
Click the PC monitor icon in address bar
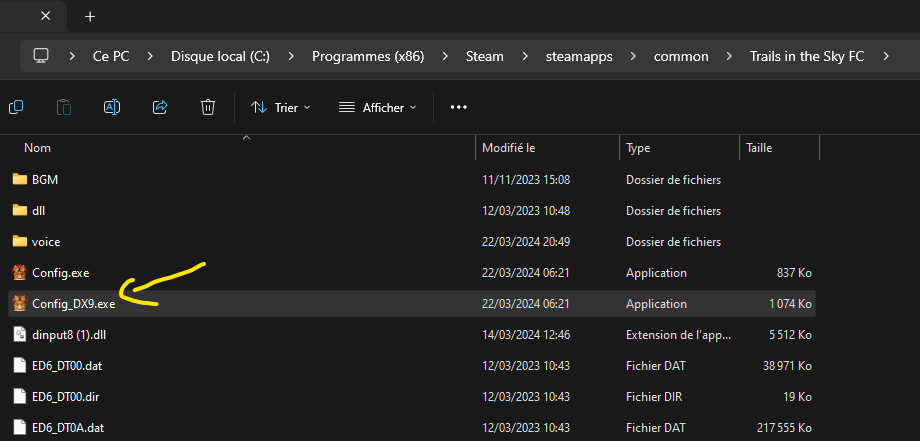(x=41, y=56)
